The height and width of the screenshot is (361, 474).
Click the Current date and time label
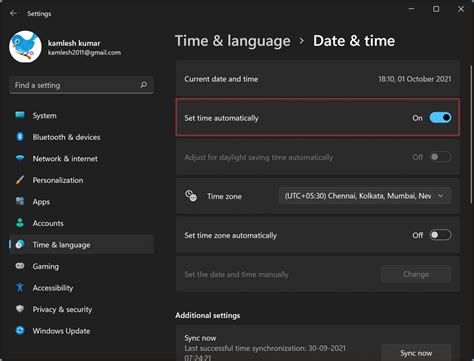[221, 79]
